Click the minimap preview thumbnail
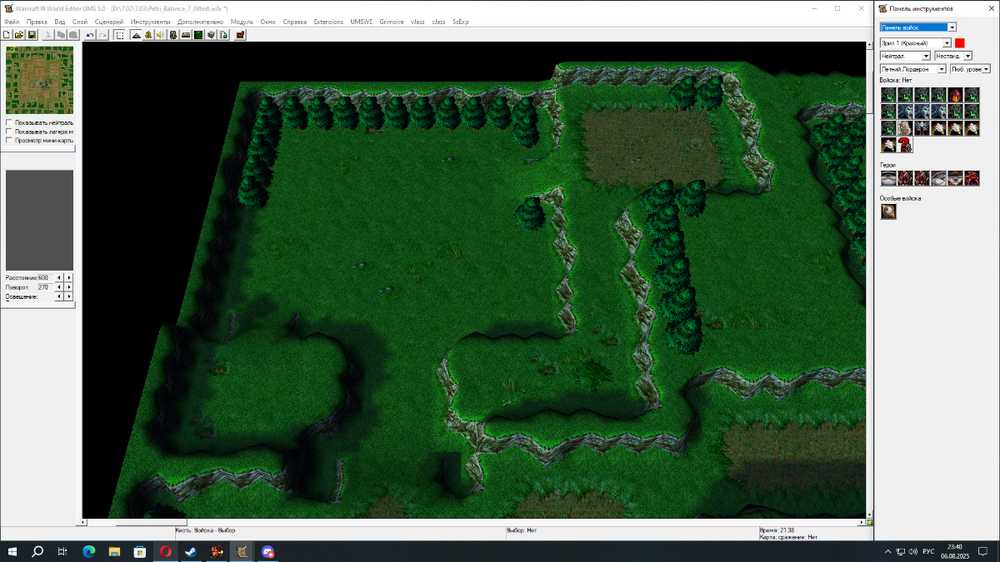Screen dimensions: 1000x562 click(39, 80)
